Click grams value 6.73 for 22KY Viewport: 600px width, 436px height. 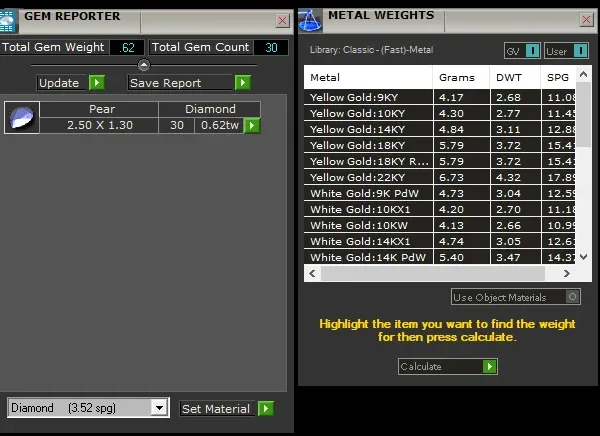point(452,178)
